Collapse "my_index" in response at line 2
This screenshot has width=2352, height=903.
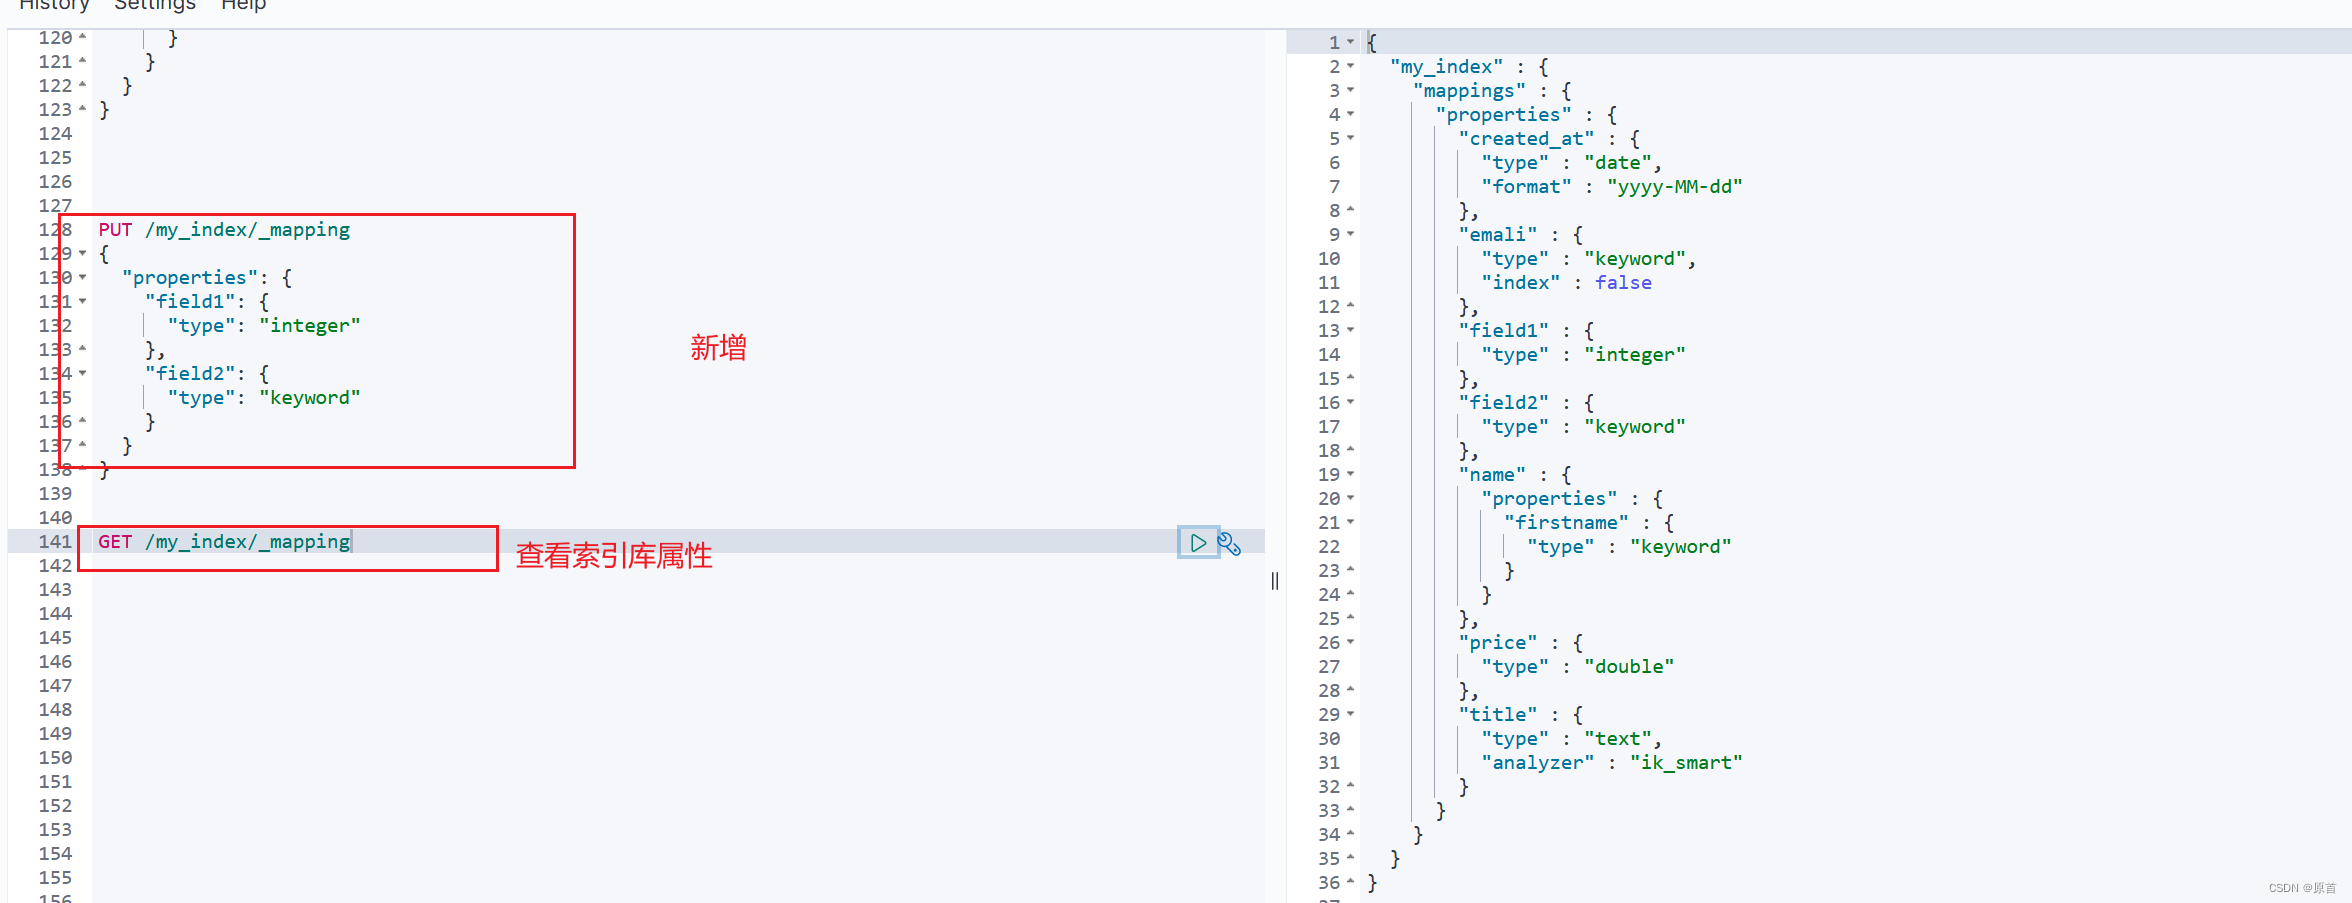tap(1350, 66)
